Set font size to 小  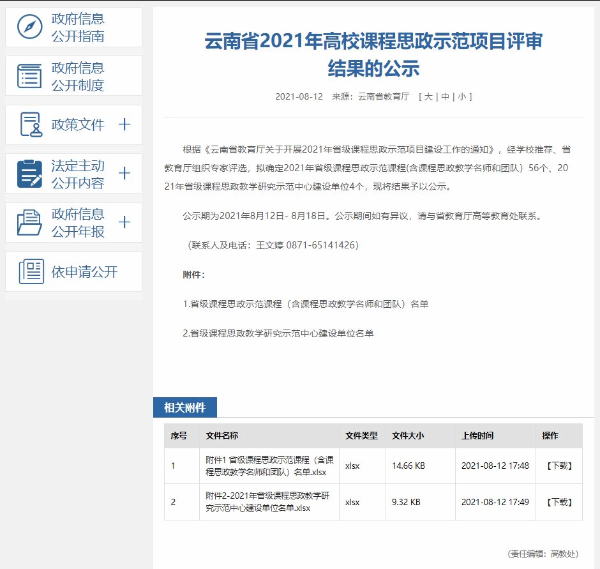point(460,97)
